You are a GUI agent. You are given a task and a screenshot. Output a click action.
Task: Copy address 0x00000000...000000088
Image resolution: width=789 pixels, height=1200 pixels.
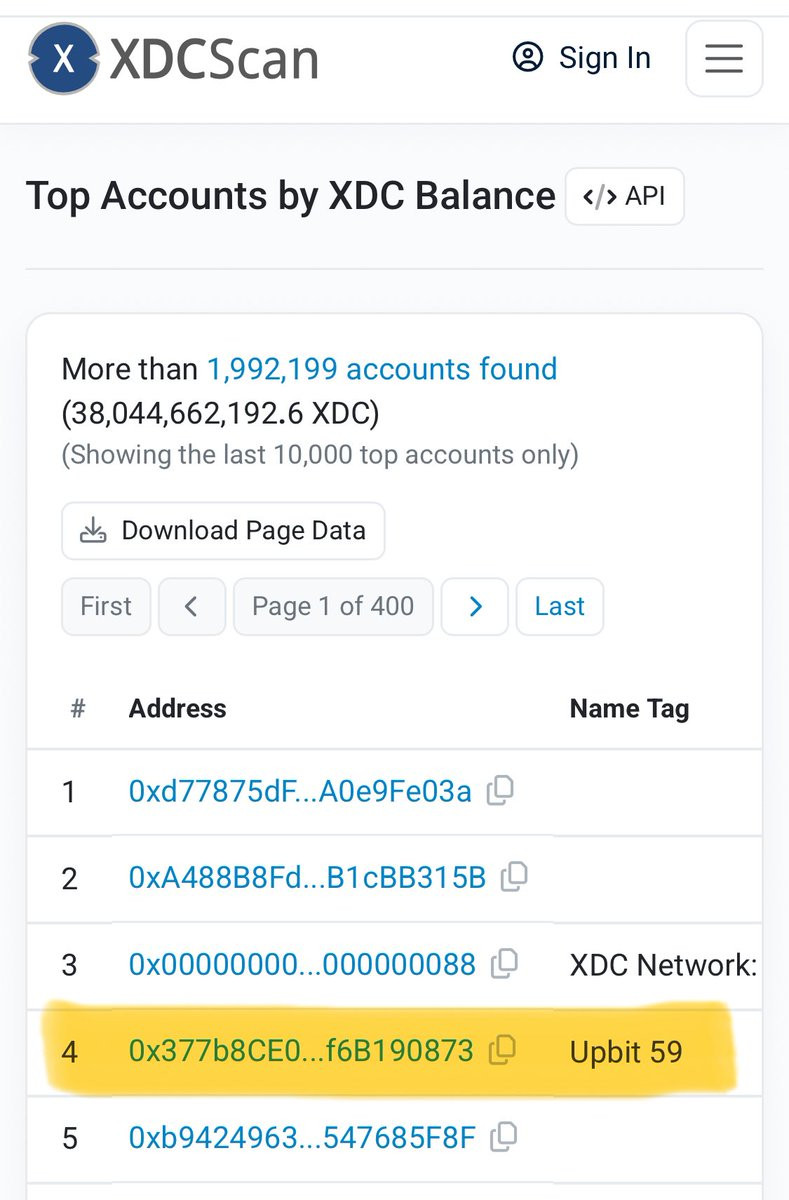pyautogui.click(x=504, y=964)
